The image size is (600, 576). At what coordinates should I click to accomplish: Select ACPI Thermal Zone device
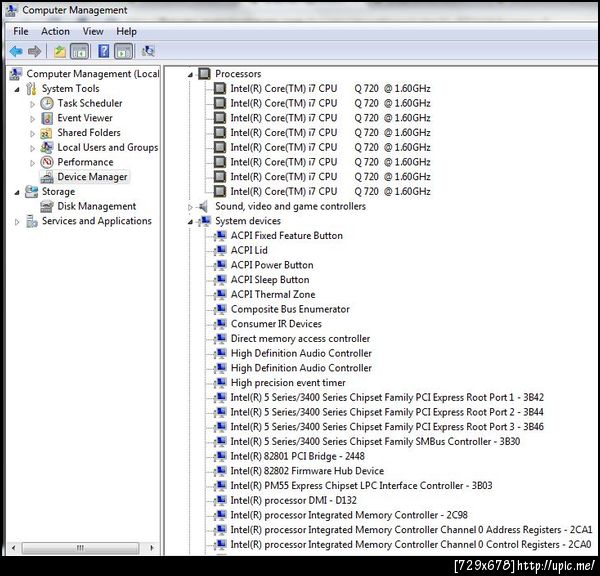(273, 295)
